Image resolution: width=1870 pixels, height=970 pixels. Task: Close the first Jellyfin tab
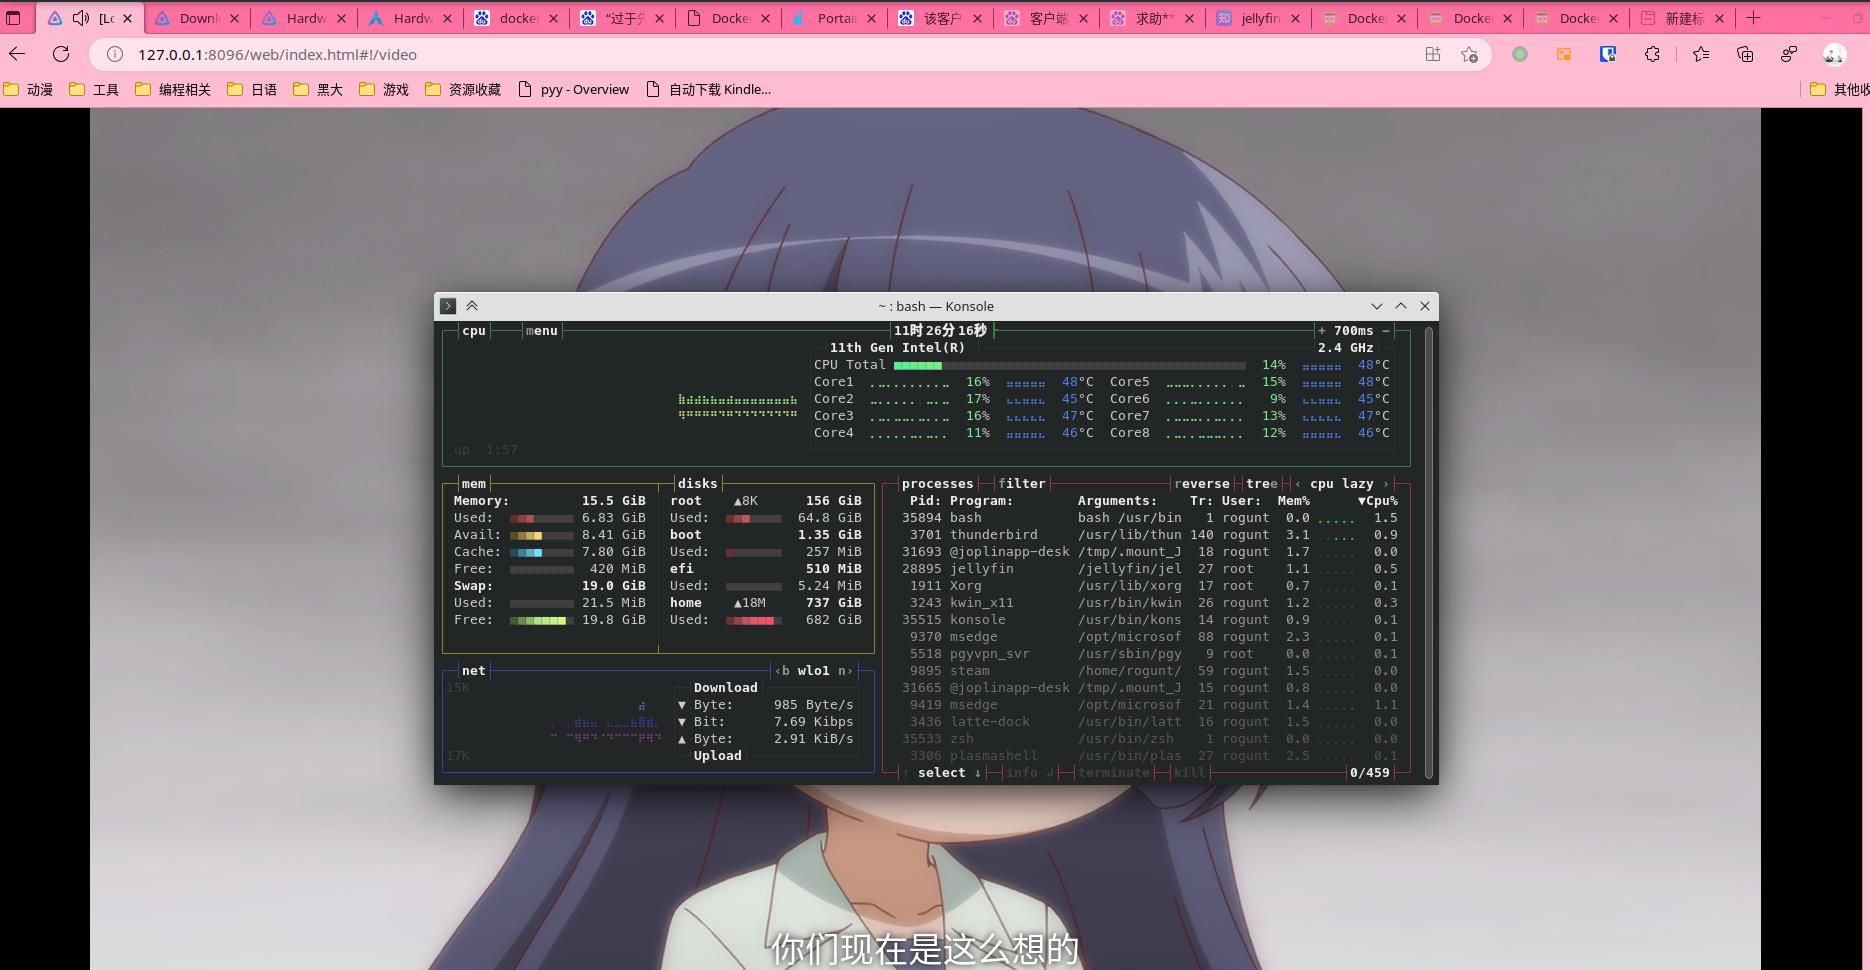pyautogui.click(x=127, y=18)
